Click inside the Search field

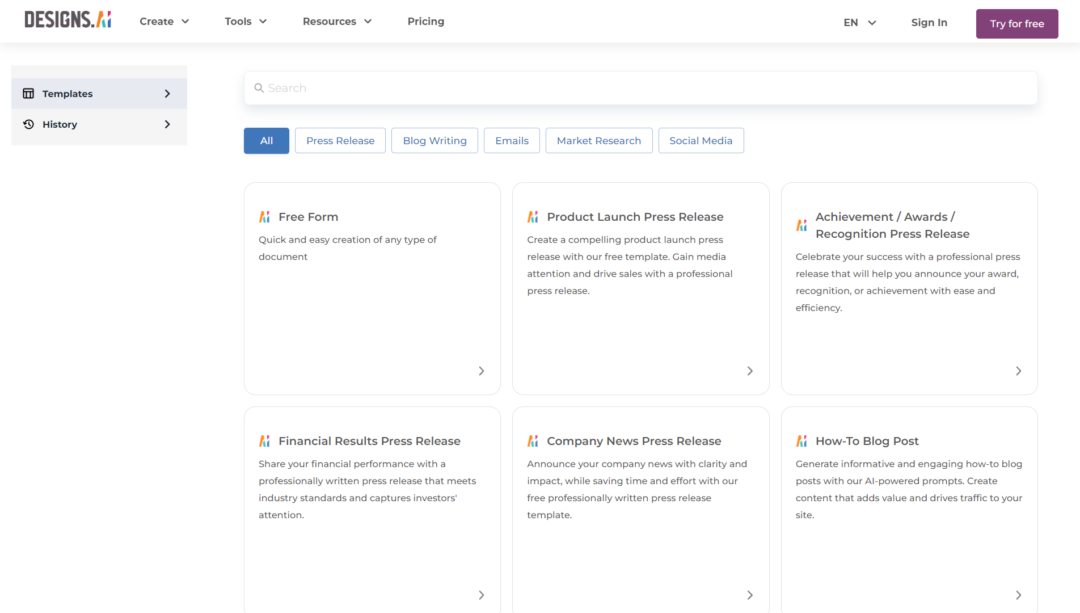coord(500,88)
